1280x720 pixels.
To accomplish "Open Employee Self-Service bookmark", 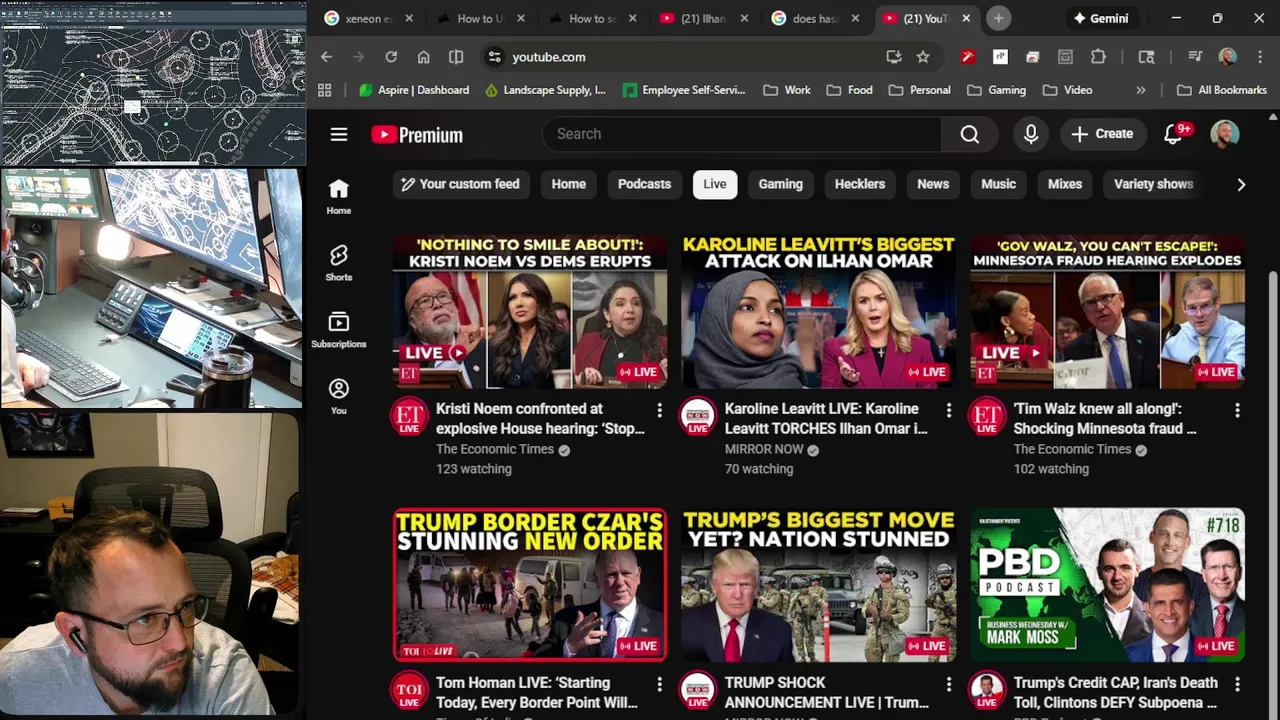I will click(x=684, y=90).
